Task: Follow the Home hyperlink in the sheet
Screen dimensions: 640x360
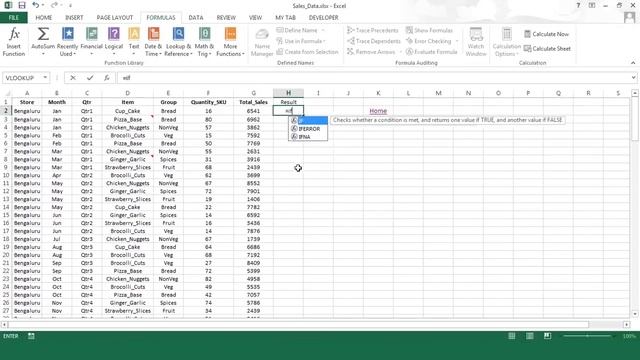Action: pyautogui.click(x=378, y=111)
